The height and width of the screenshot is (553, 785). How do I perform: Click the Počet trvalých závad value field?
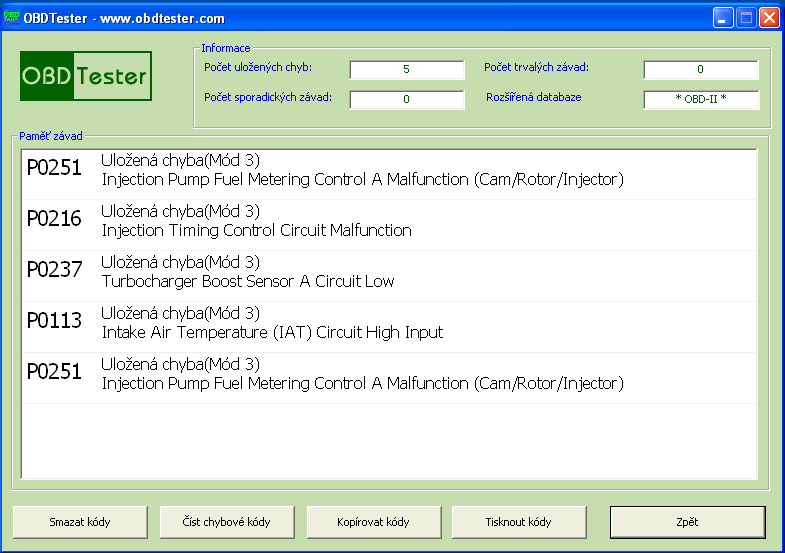[x=700, y=70]
